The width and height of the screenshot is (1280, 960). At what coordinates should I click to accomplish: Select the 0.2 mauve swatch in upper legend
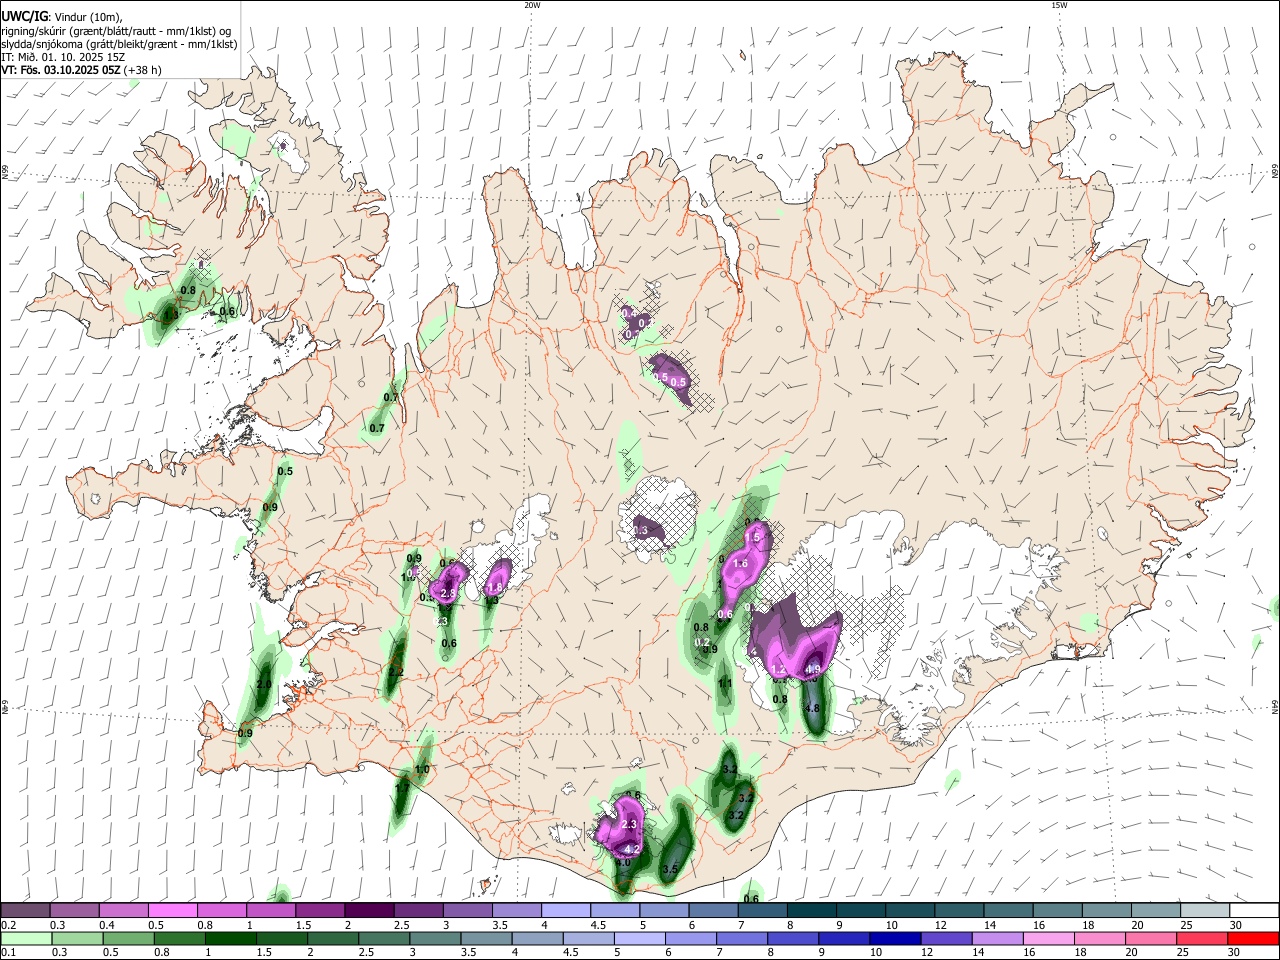(x=25, y=911)
